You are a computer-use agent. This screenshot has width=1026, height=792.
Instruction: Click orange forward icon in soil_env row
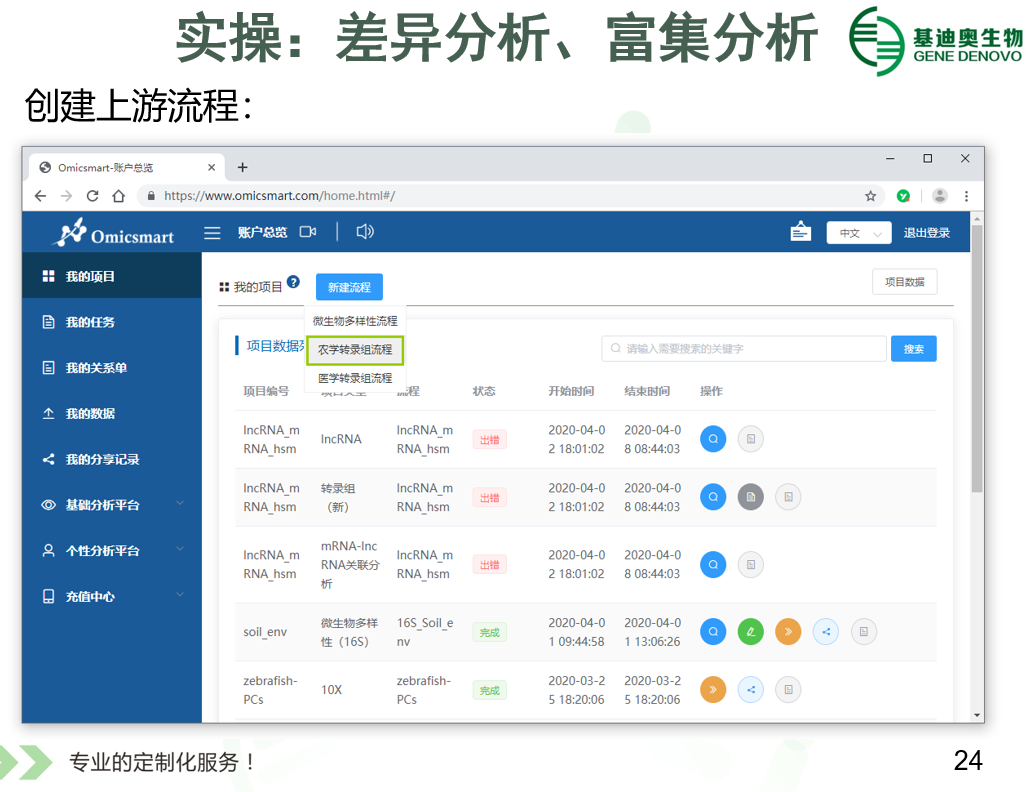pos(788,632)
